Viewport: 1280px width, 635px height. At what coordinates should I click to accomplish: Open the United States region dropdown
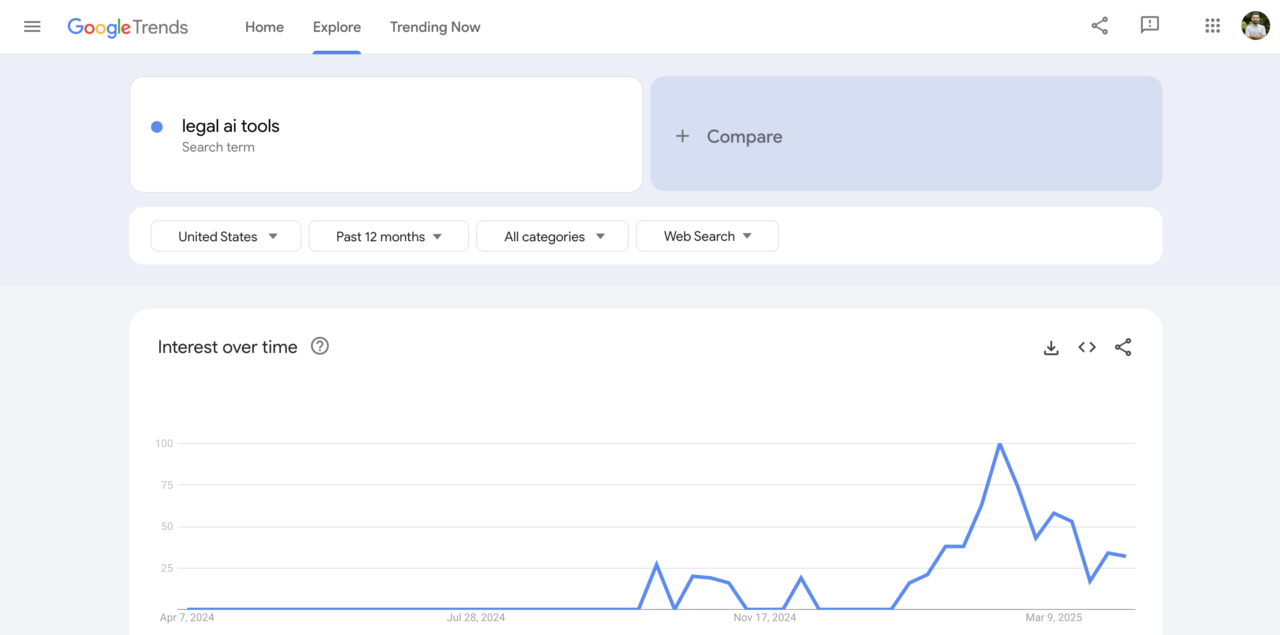tap(226, 236)
